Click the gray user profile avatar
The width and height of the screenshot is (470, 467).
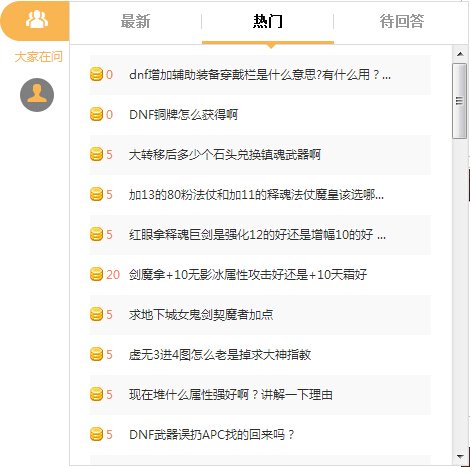pos(37,95)
